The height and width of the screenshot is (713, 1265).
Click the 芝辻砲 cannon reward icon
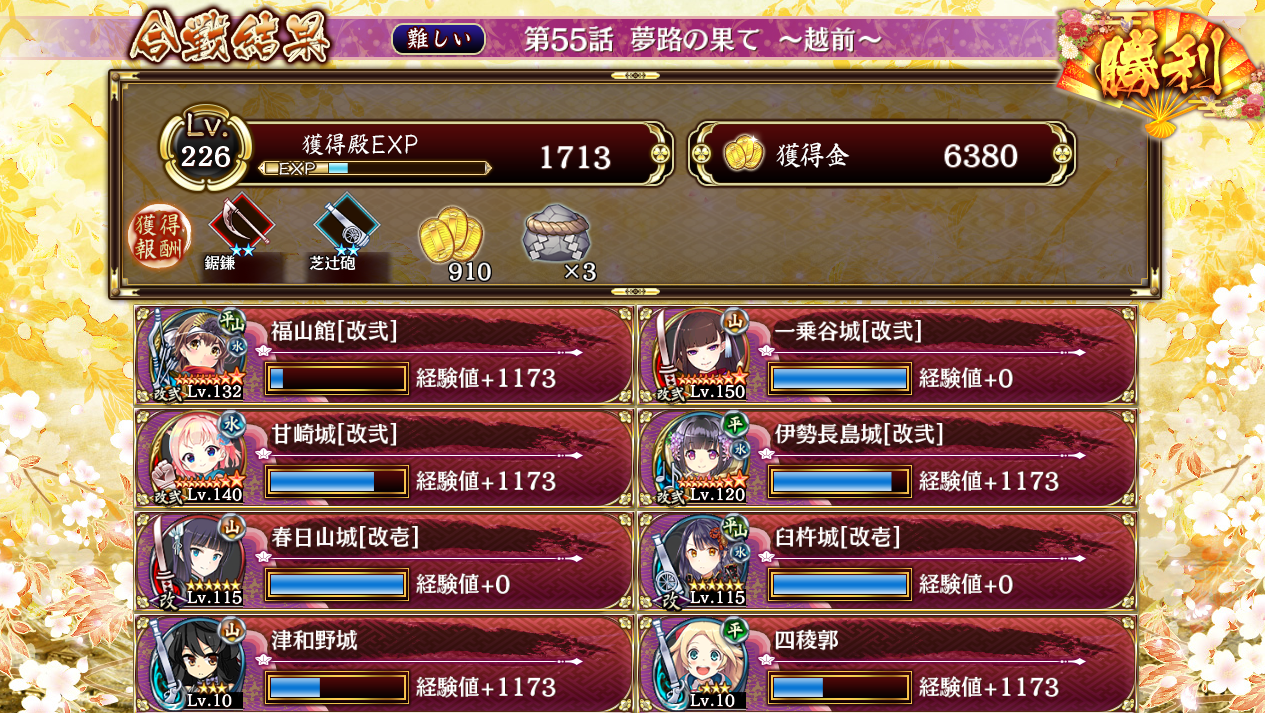(346, 225)
